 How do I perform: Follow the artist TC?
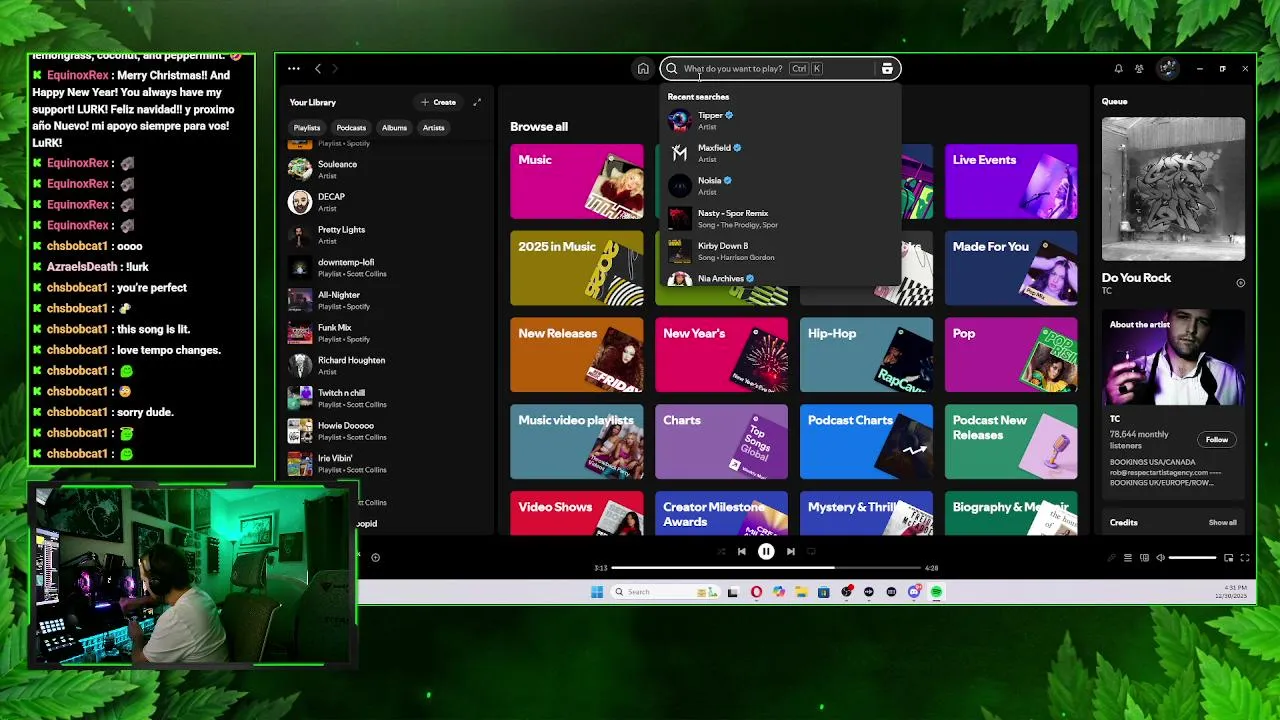(x=1216, y=440)
